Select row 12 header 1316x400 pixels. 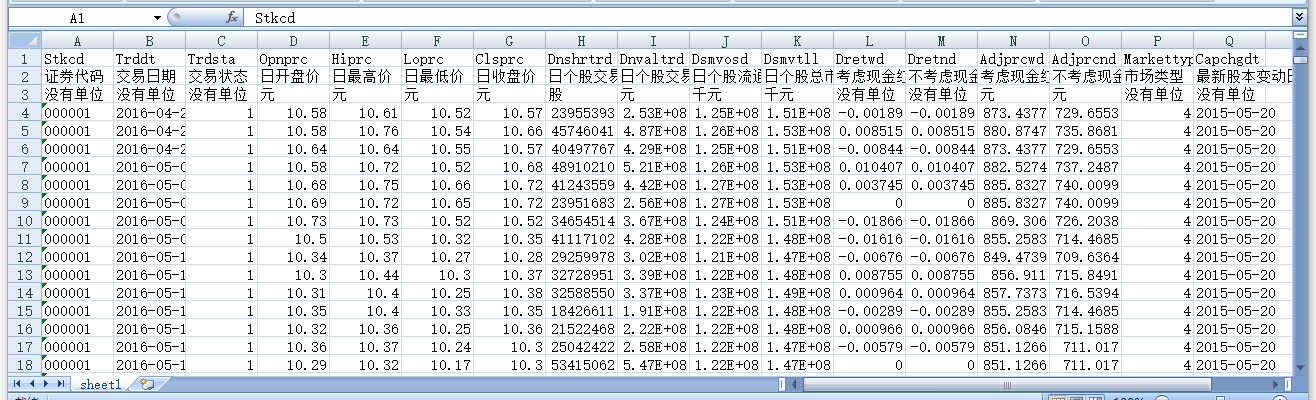tap(24, 256)
